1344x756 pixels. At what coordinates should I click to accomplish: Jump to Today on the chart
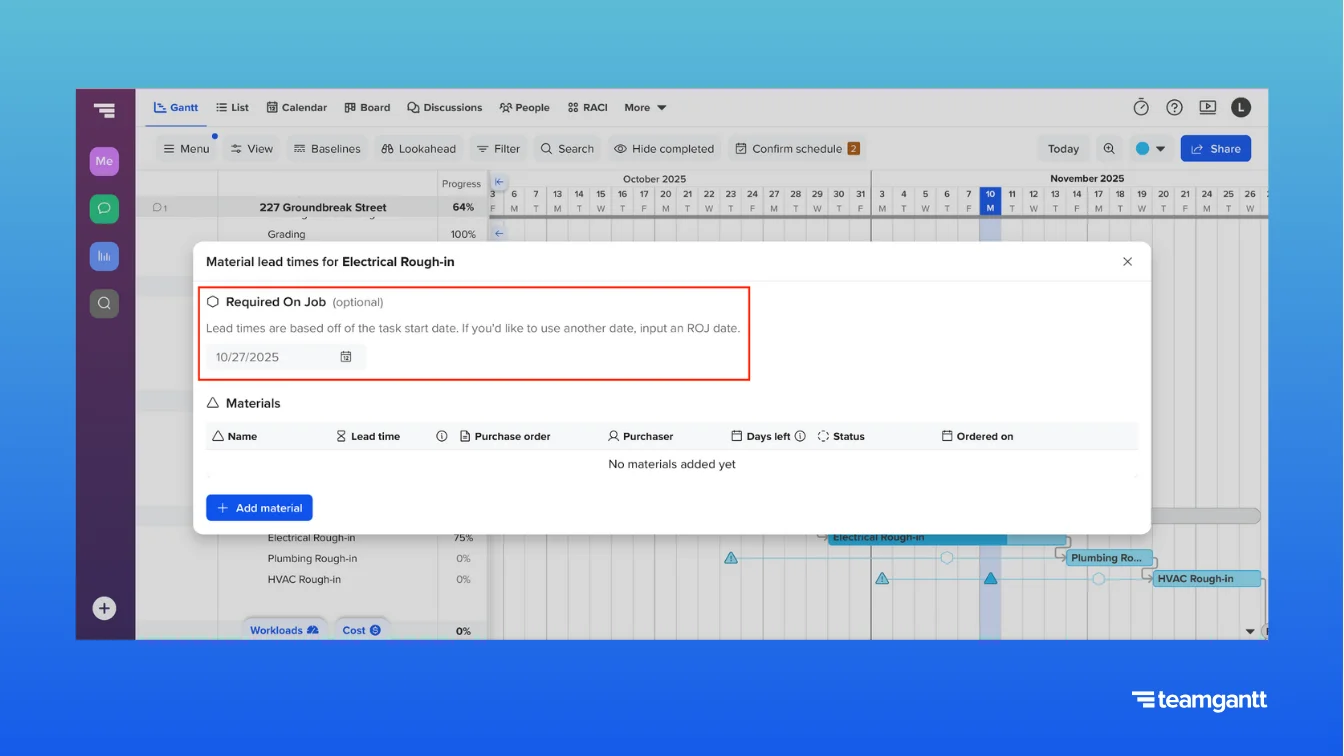(1063, 149)
